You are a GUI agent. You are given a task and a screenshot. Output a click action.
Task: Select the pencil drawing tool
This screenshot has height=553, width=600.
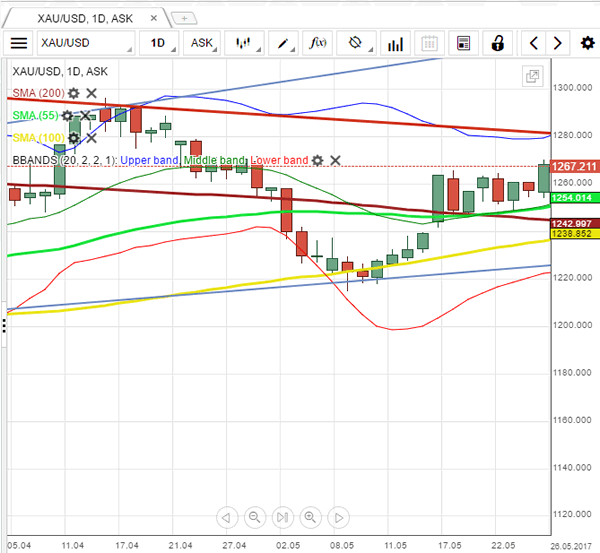click(286, 43)
